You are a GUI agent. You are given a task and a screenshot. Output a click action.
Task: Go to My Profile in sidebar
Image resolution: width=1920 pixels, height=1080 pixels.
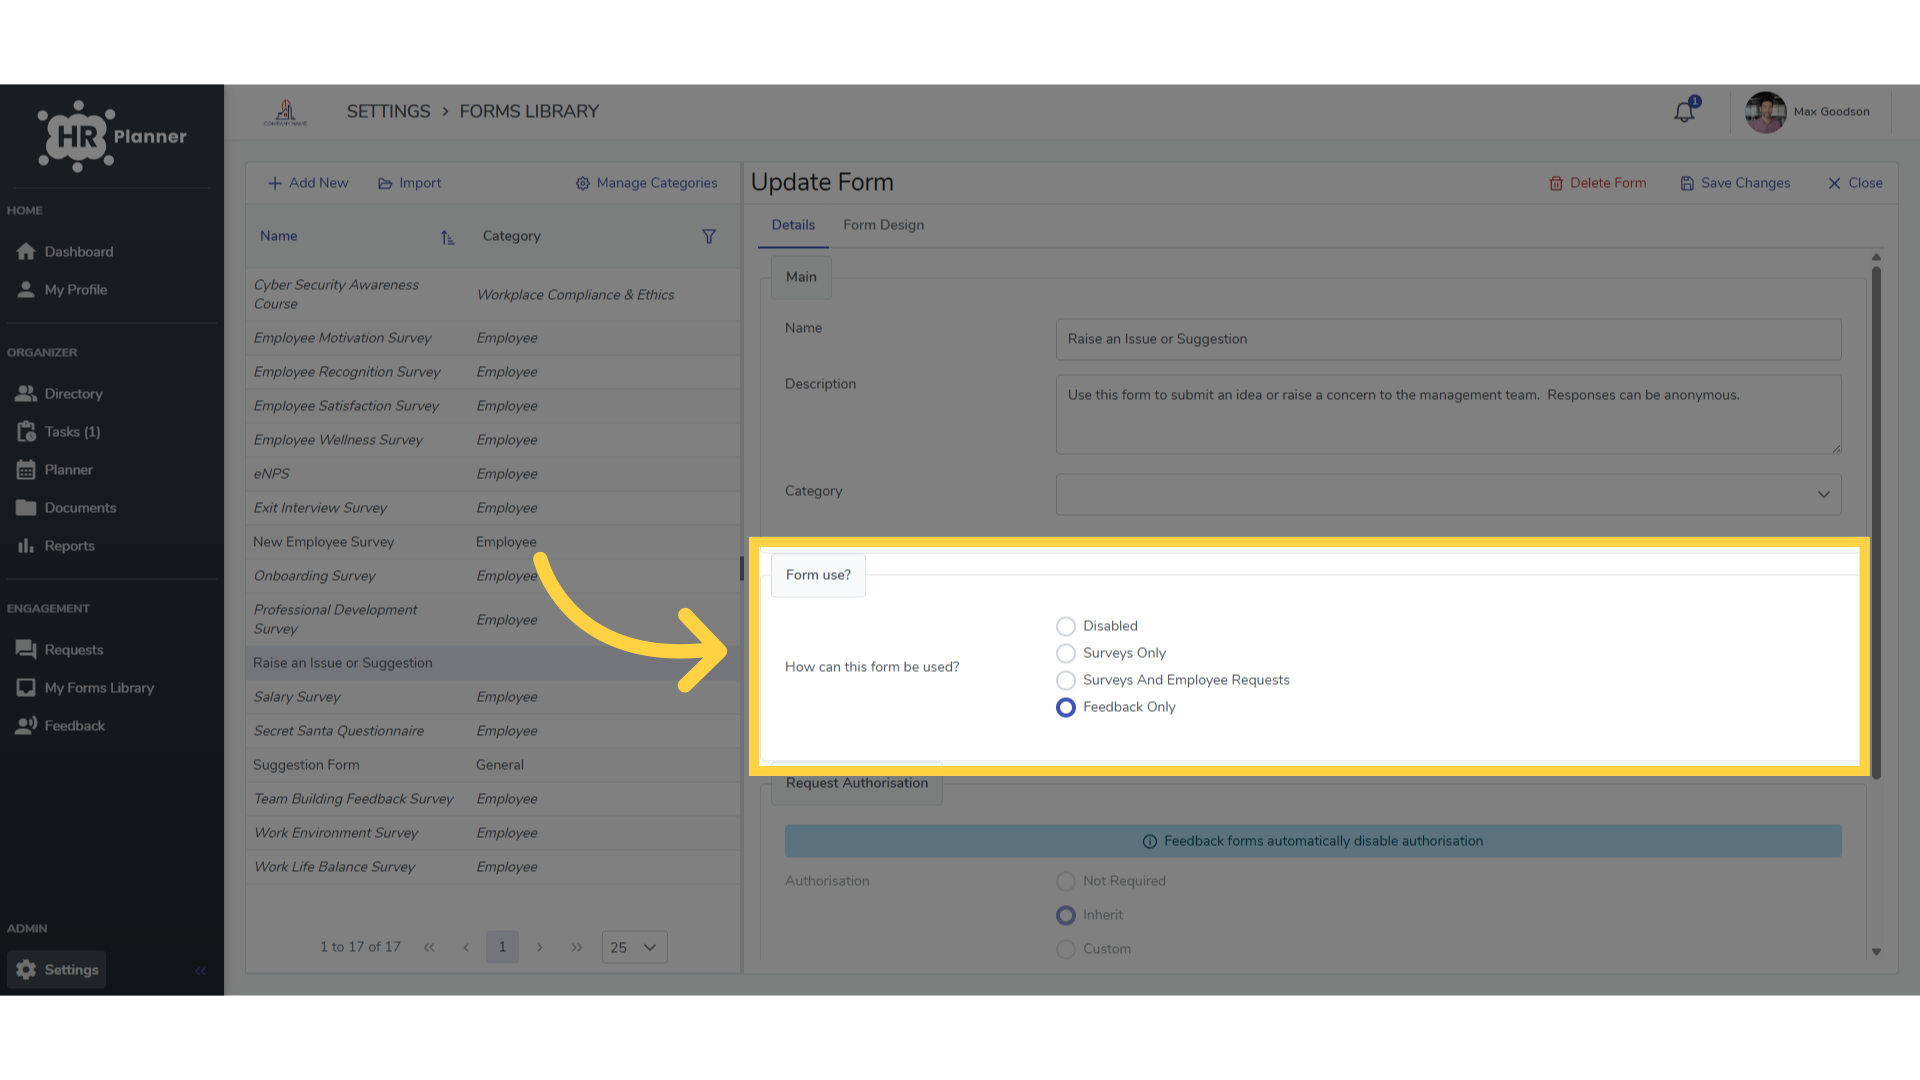point(62,290)
